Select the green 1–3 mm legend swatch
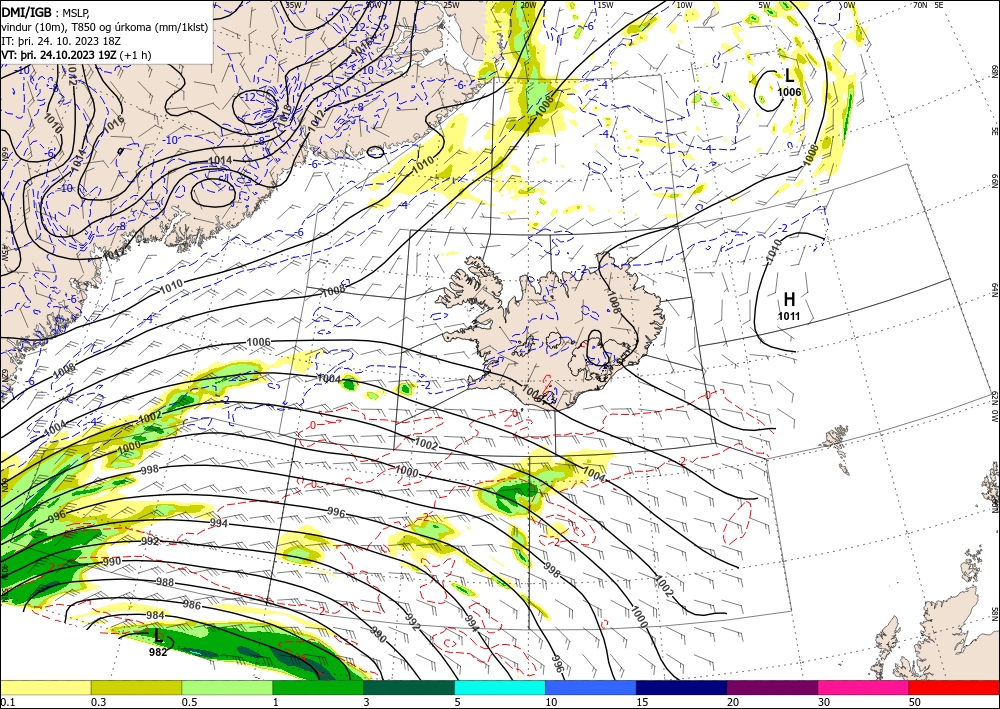Image resolution: width=1000 pixels, height=709 pixels. (318, 687)
